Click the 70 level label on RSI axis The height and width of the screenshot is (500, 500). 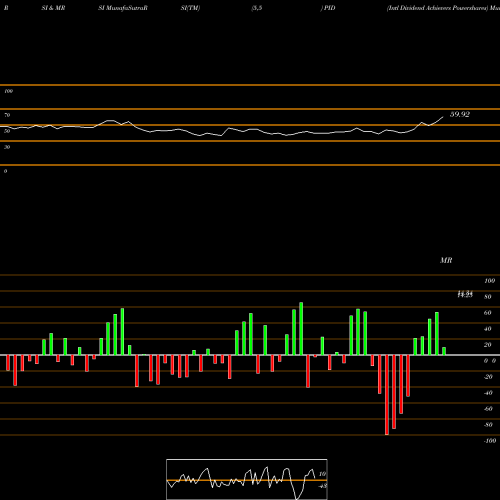pyautogui.click(x=7, y=115)
